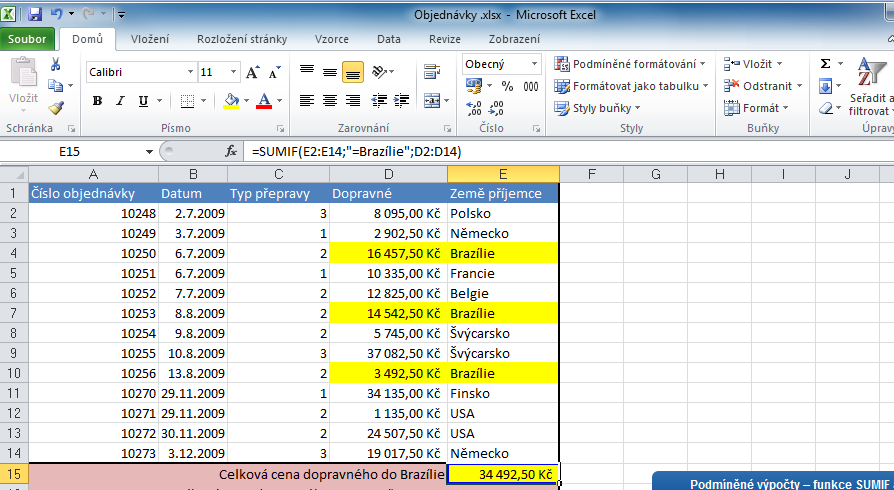
Task: Open the Soubor file tab
Action: 27,39
